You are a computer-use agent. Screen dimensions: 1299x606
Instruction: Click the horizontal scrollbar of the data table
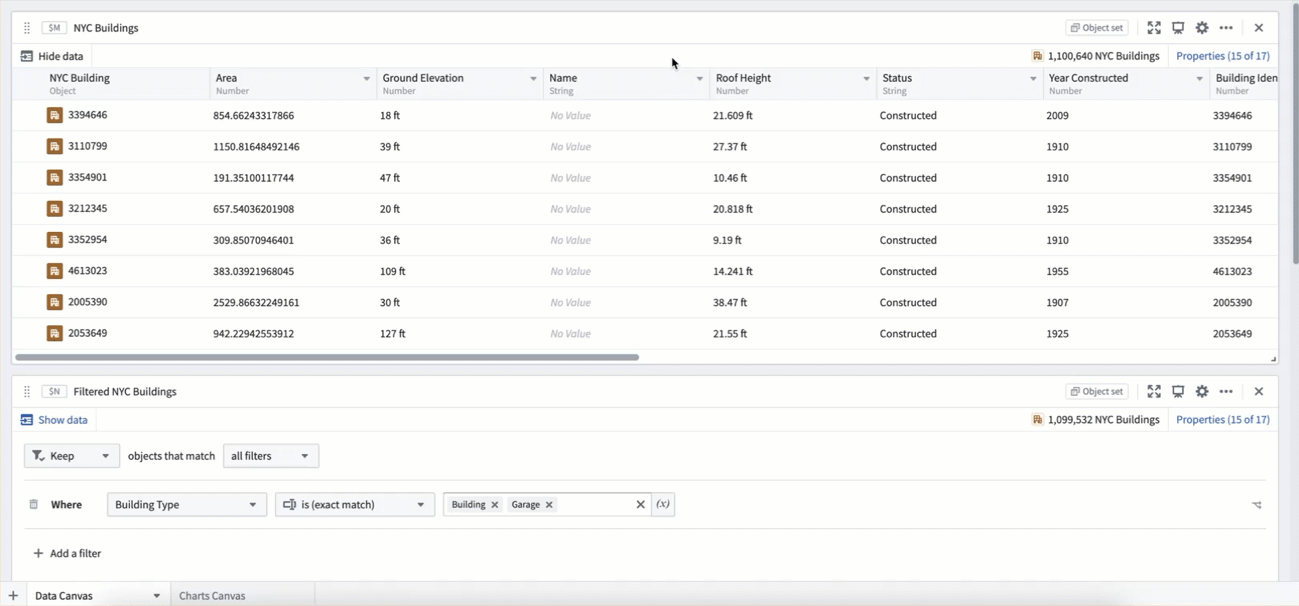(327, 357)
